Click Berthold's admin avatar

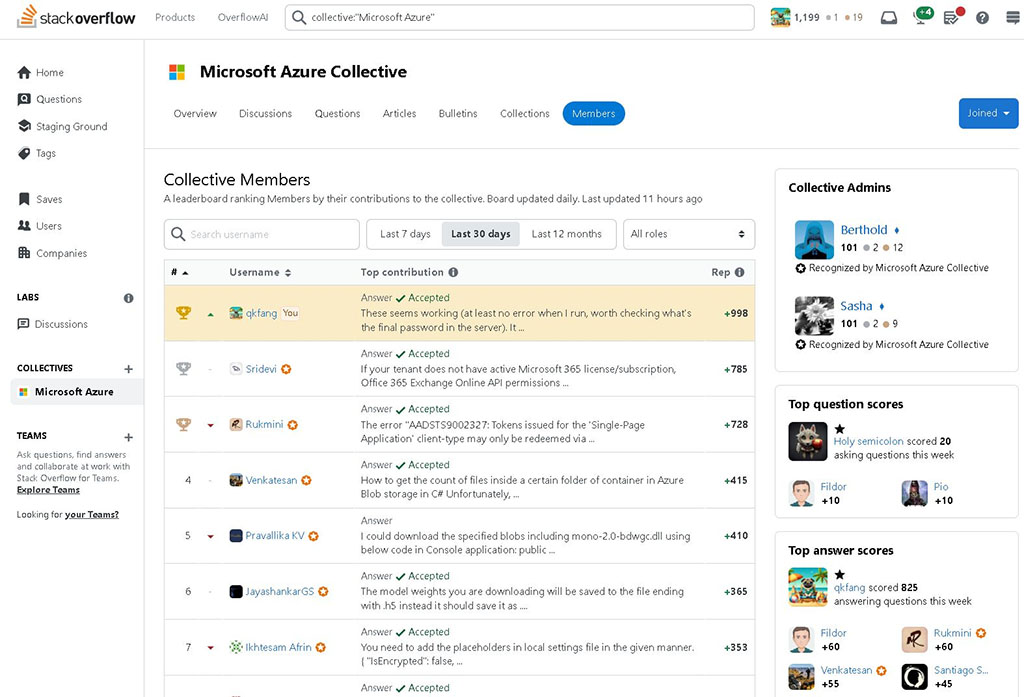tap(814, 240)
